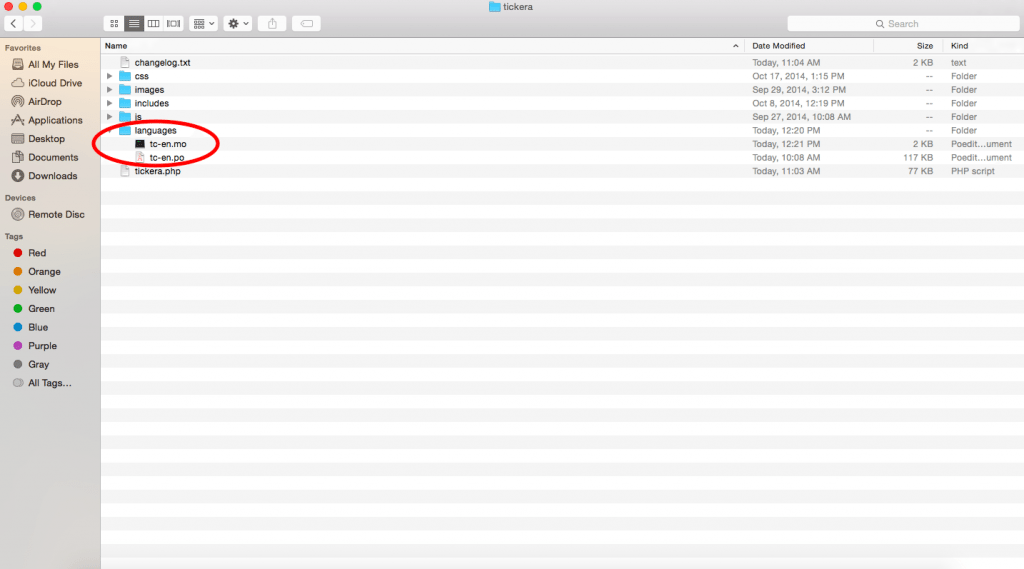Expand the css folder triangle
The width and height of the screenshot is (1024, 569).
(110, 76)
